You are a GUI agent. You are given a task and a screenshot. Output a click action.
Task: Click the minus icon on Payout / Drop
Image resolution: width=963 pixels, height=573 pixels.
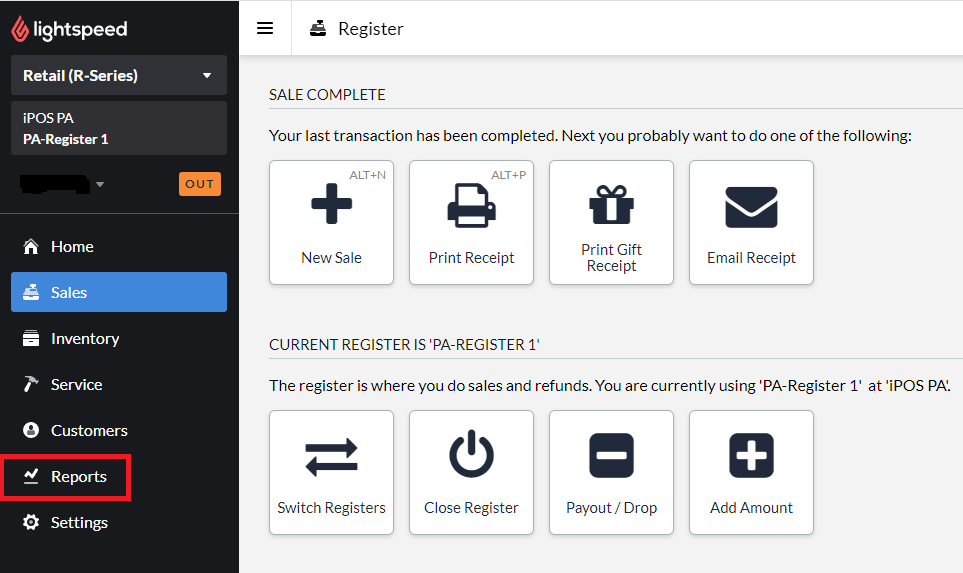coord(612,455)
